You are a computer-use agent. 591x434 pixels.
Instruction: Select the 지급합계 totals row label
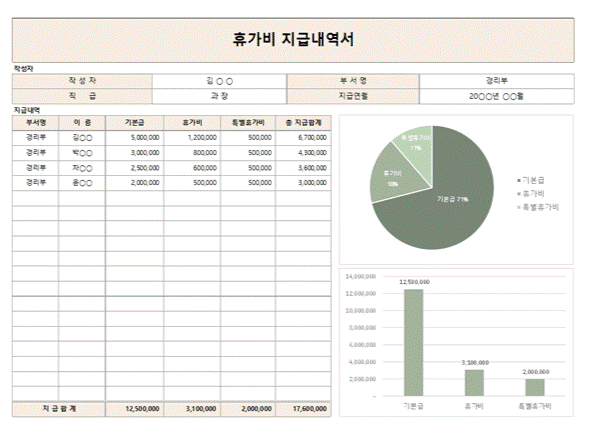[59, 409]
